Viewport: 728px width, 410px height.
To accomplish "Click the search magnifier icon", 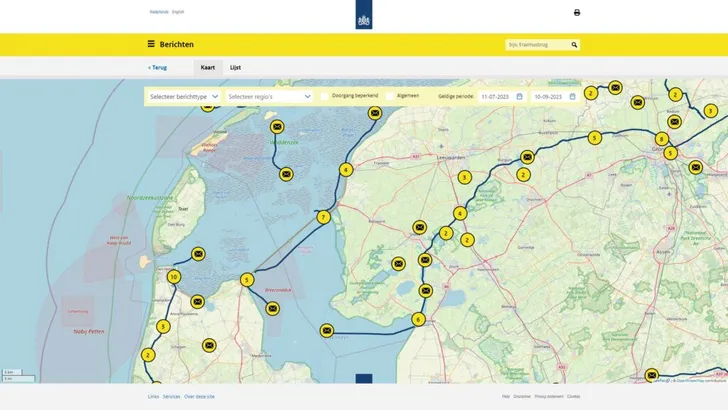I will pos(574,44).
